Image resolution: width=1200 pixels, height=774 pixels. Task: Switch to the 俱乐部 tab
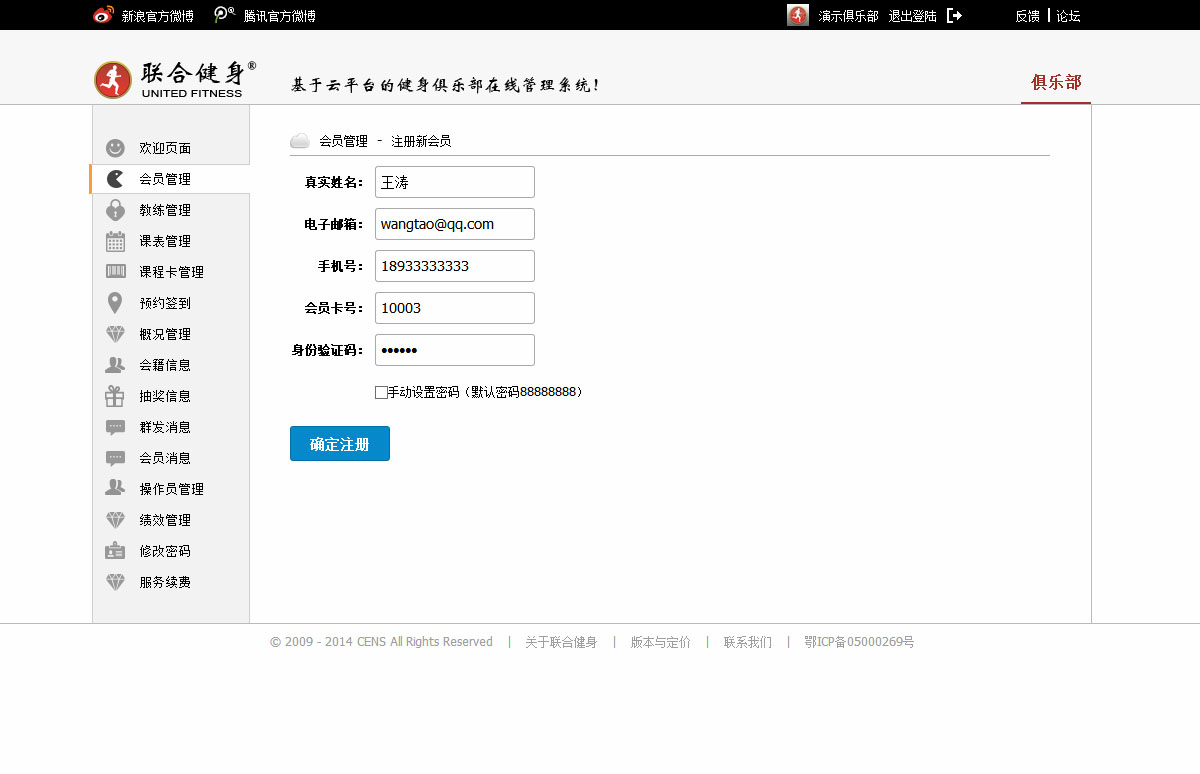[1055, 83]
